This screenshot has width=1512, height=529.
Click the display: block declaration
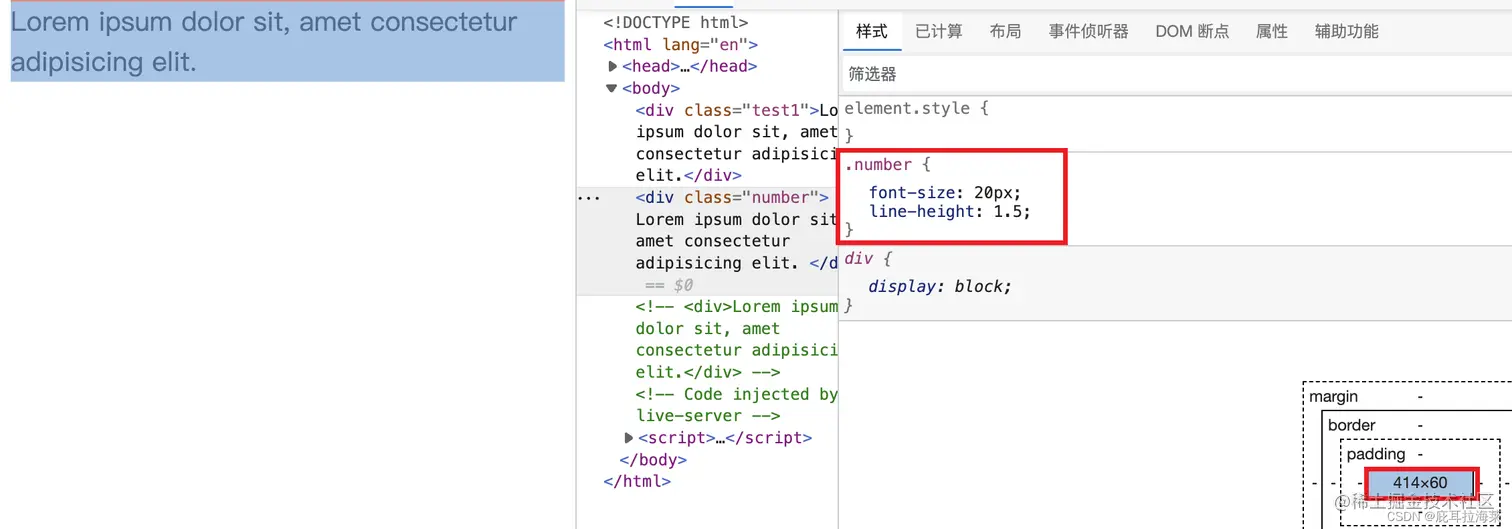pyautogui.click(x=940, y=286)
